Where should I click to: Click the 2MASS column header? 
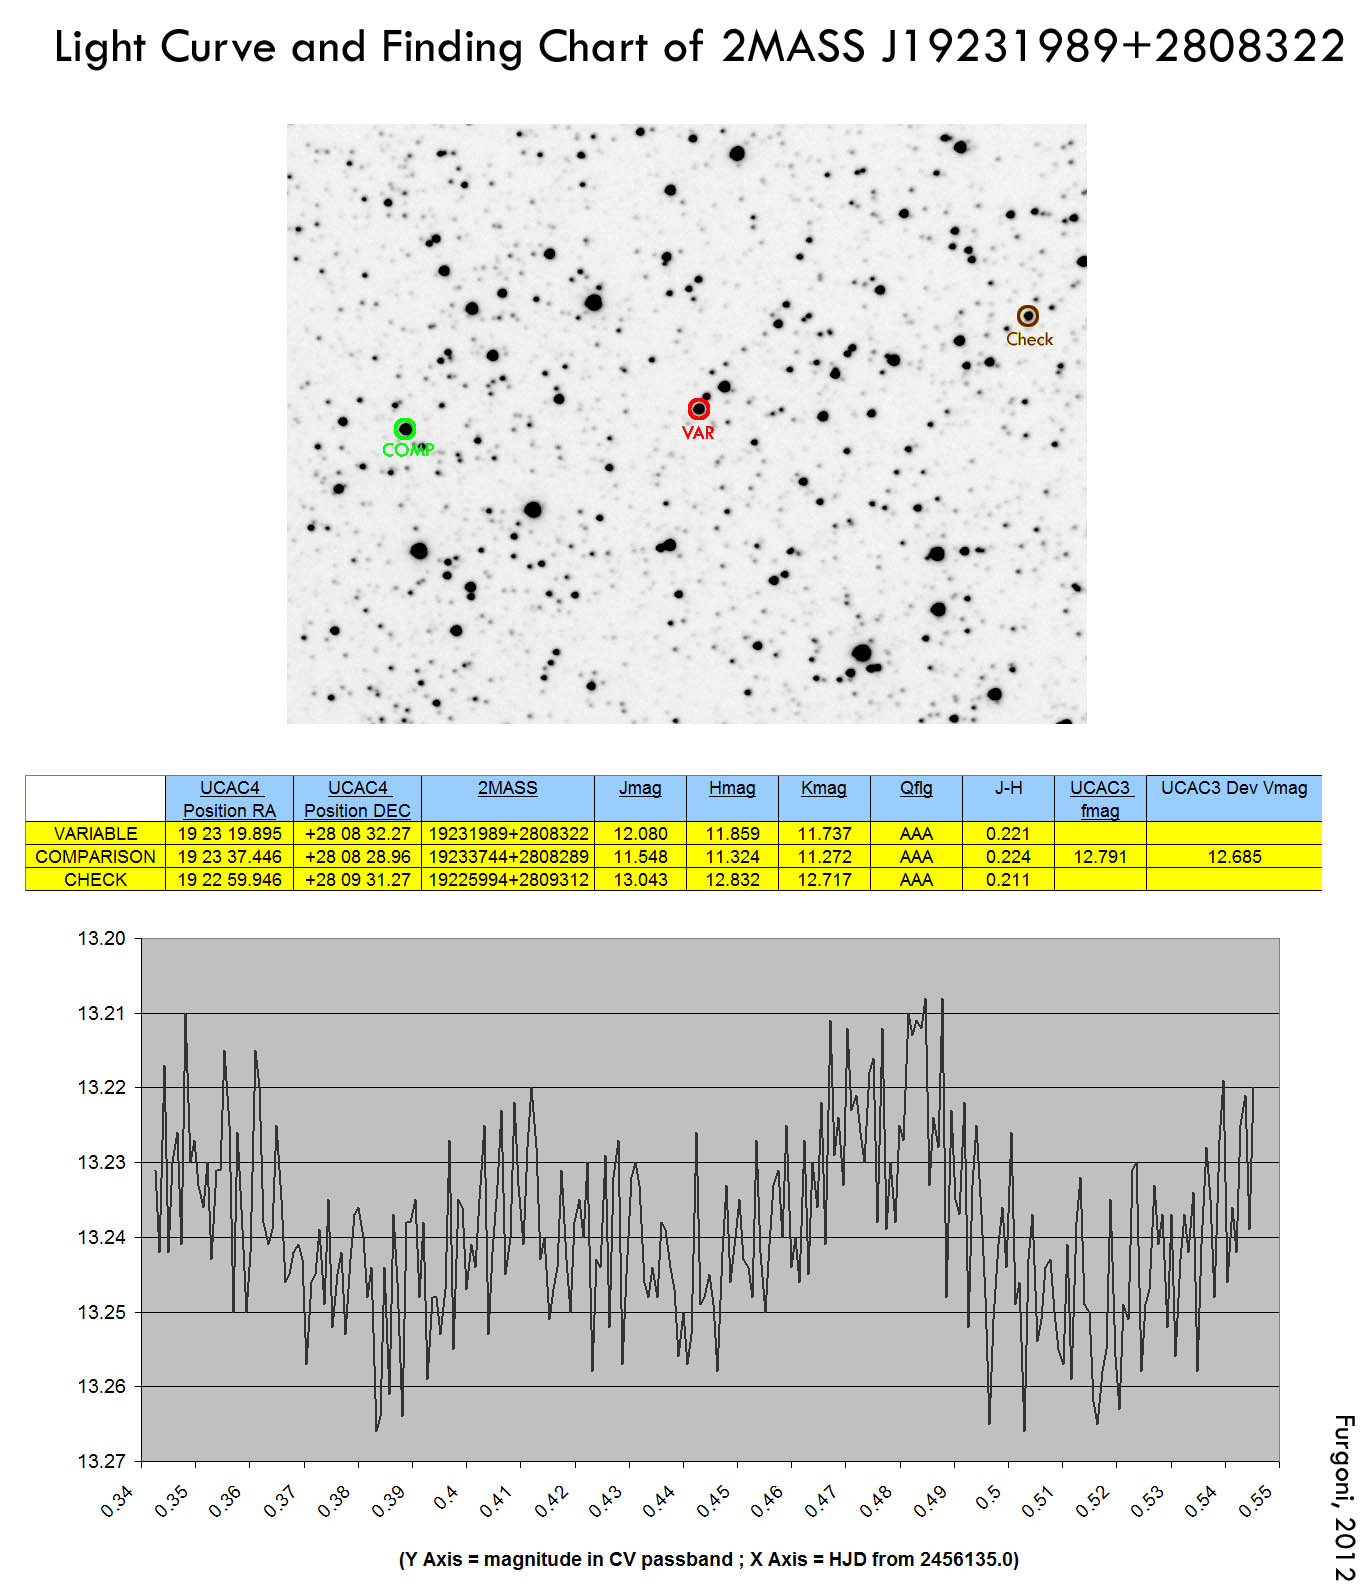[x=507, y=788]
